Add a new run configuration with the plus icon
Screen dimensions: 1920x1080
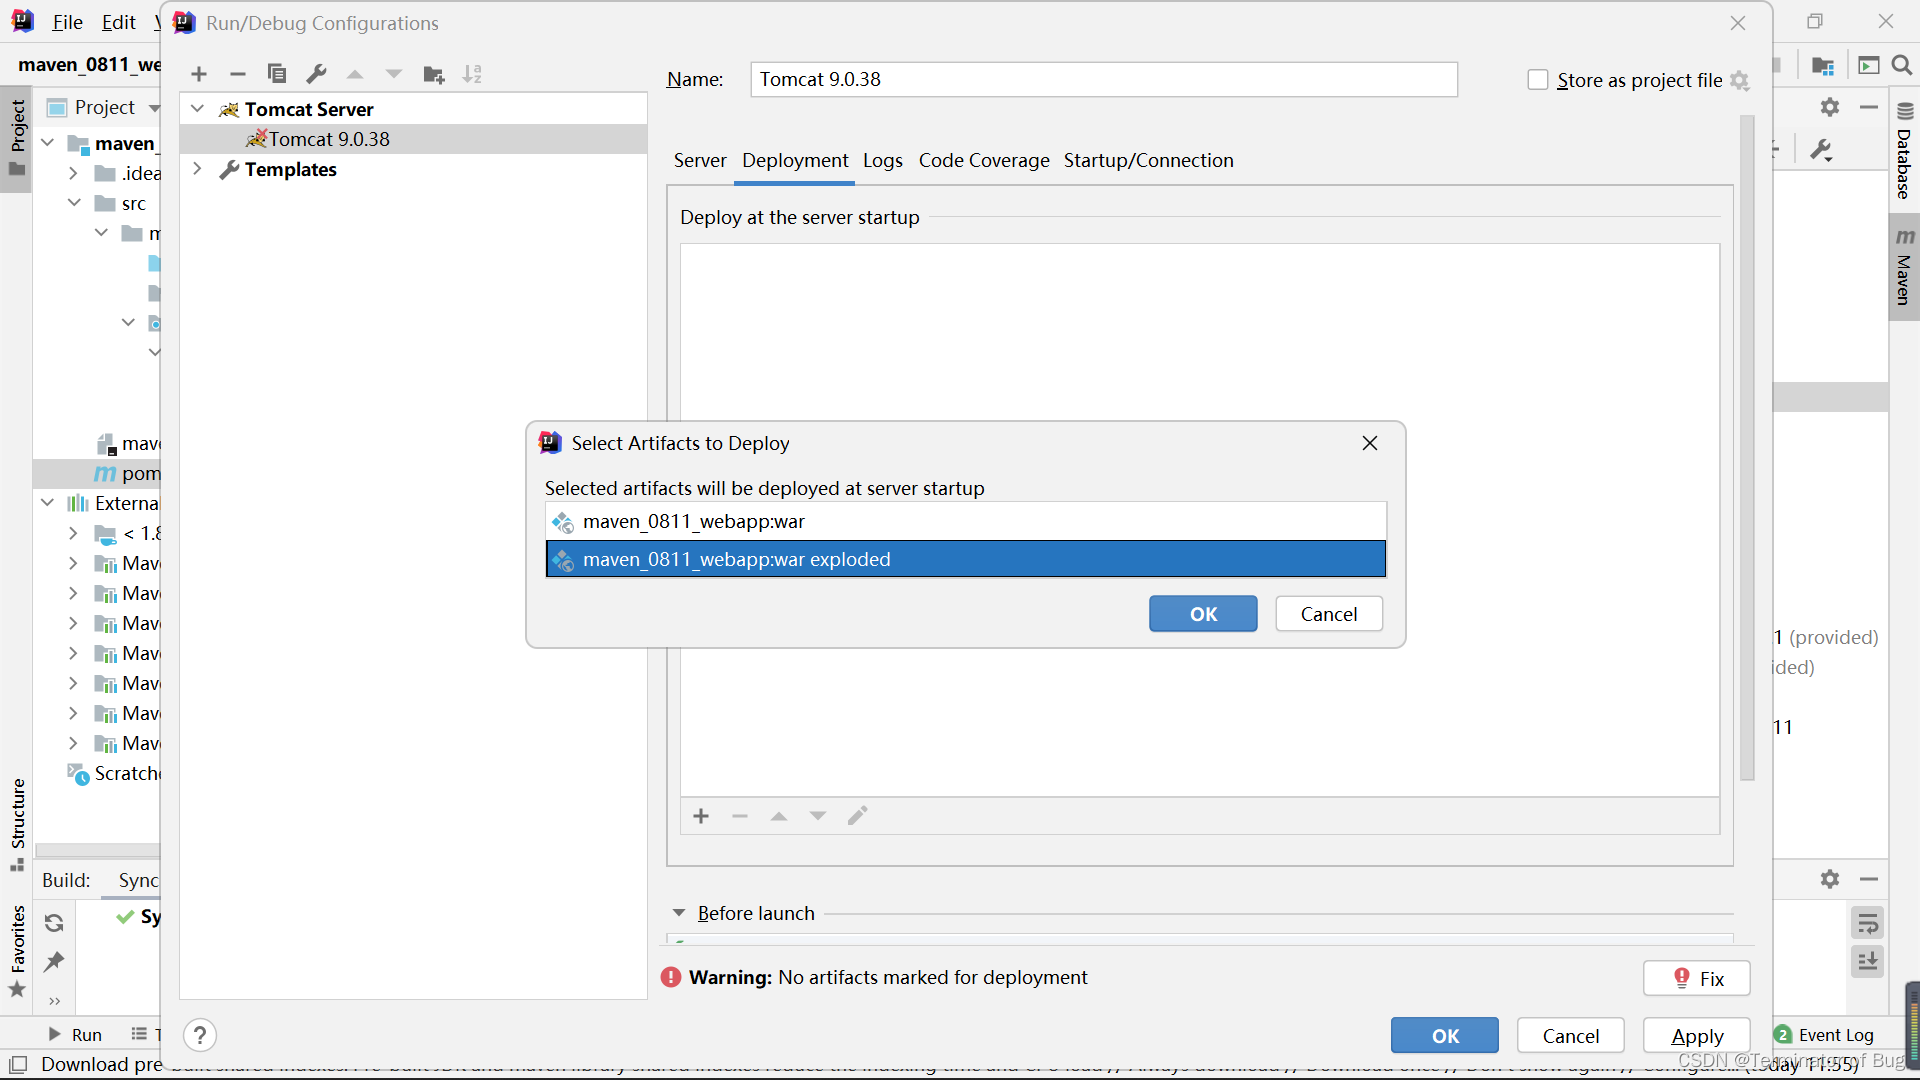pyautogui.click(x=199, y=74)
